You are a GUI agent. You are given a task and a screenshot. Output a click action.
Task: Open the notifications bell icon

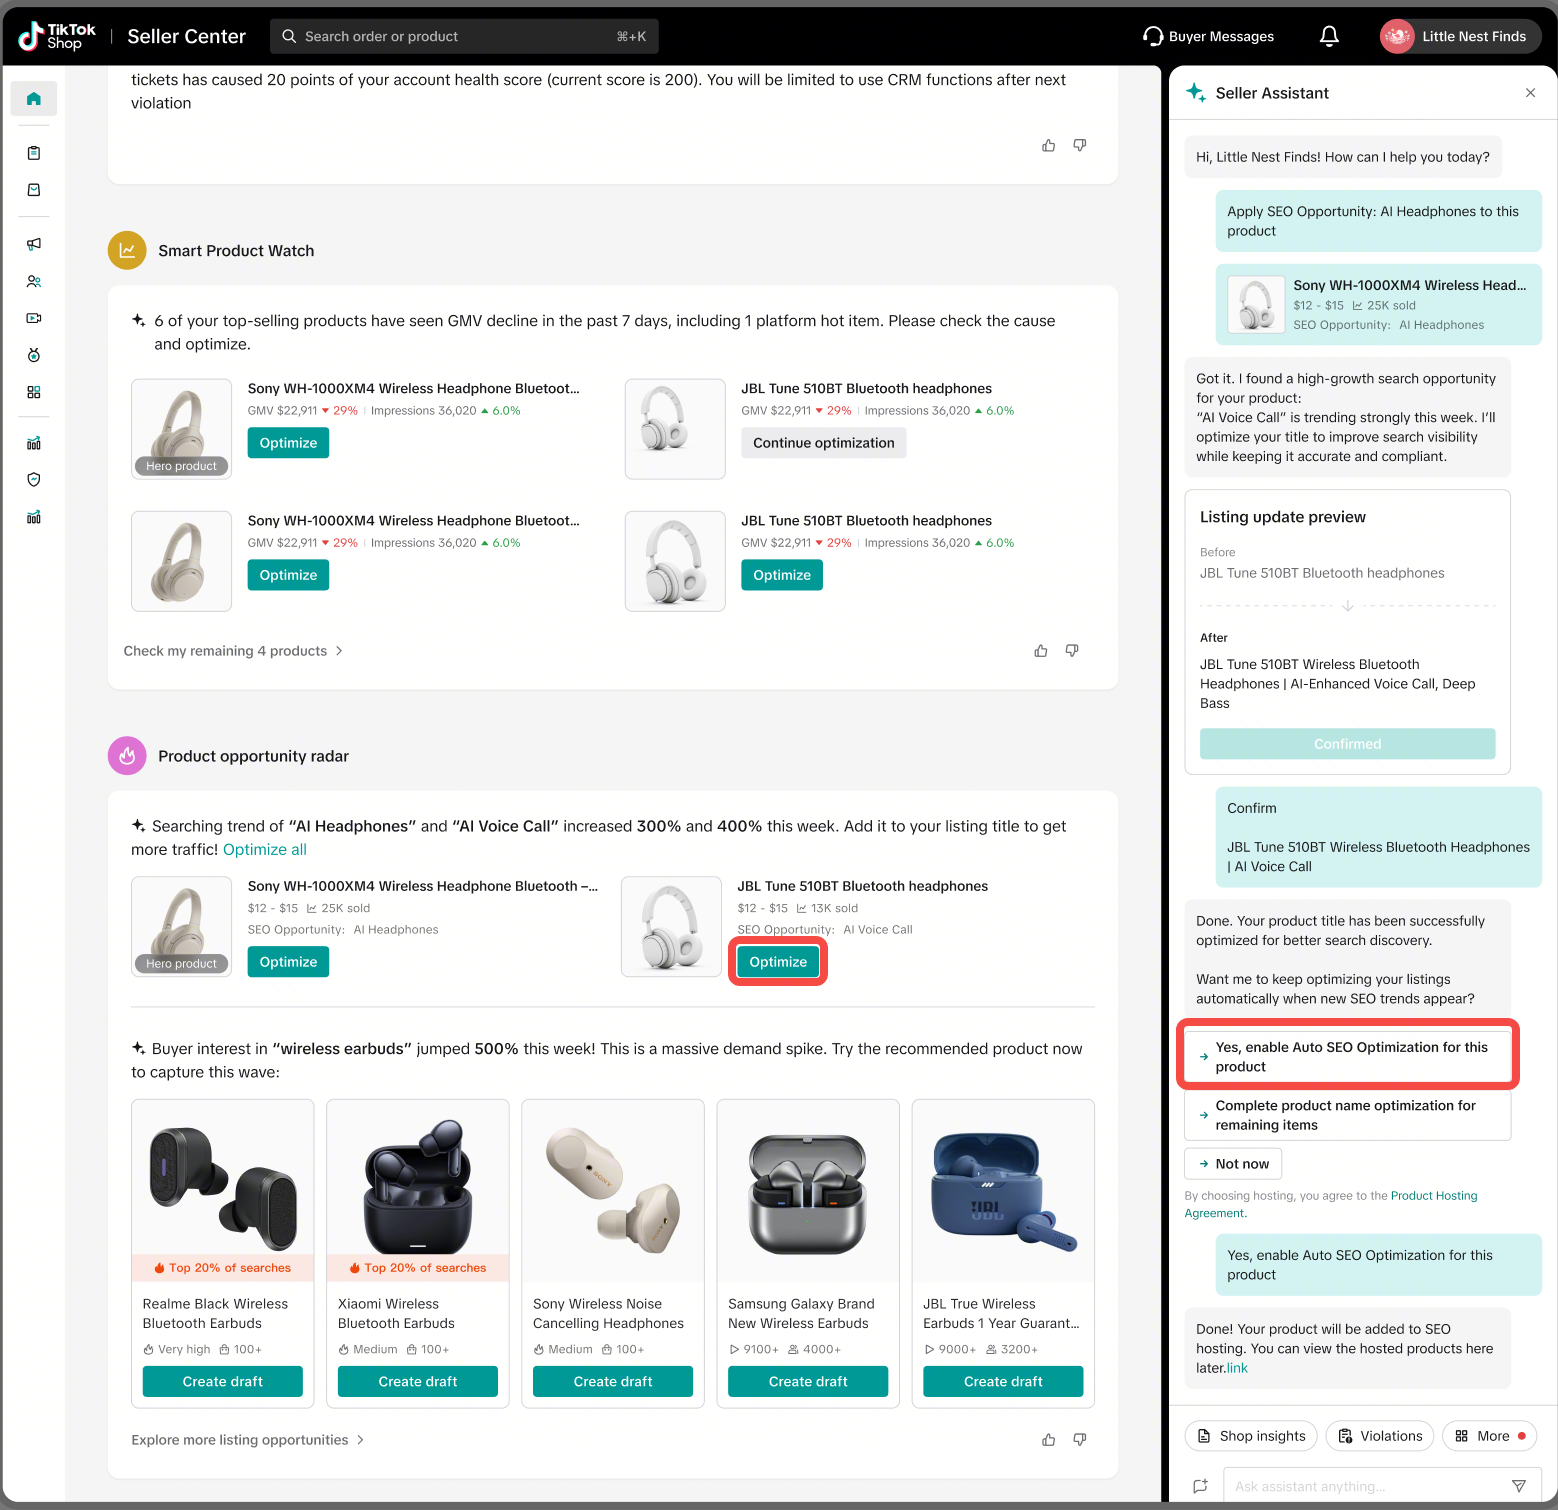[1328, 37]
